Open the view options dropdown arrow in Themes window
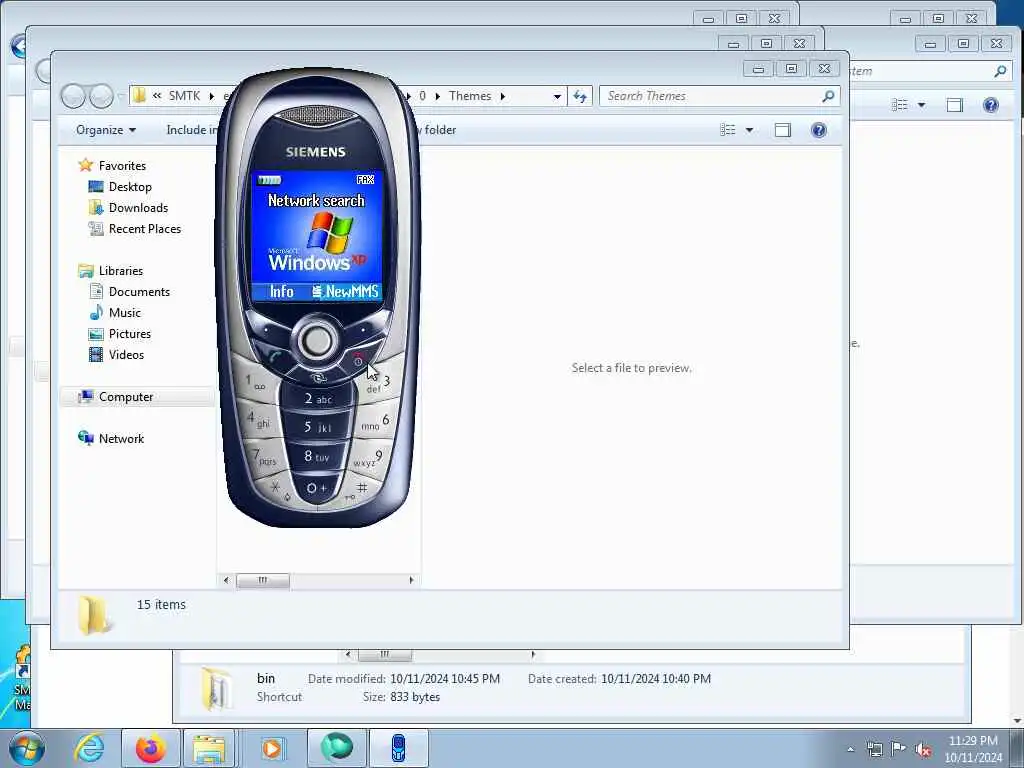 [750, 130]
